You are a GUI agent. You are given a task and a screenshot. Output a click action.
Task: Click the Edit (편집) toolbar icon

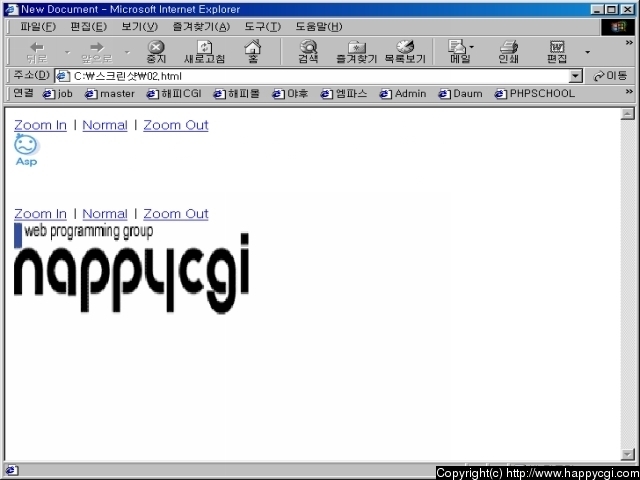[557, 52]
